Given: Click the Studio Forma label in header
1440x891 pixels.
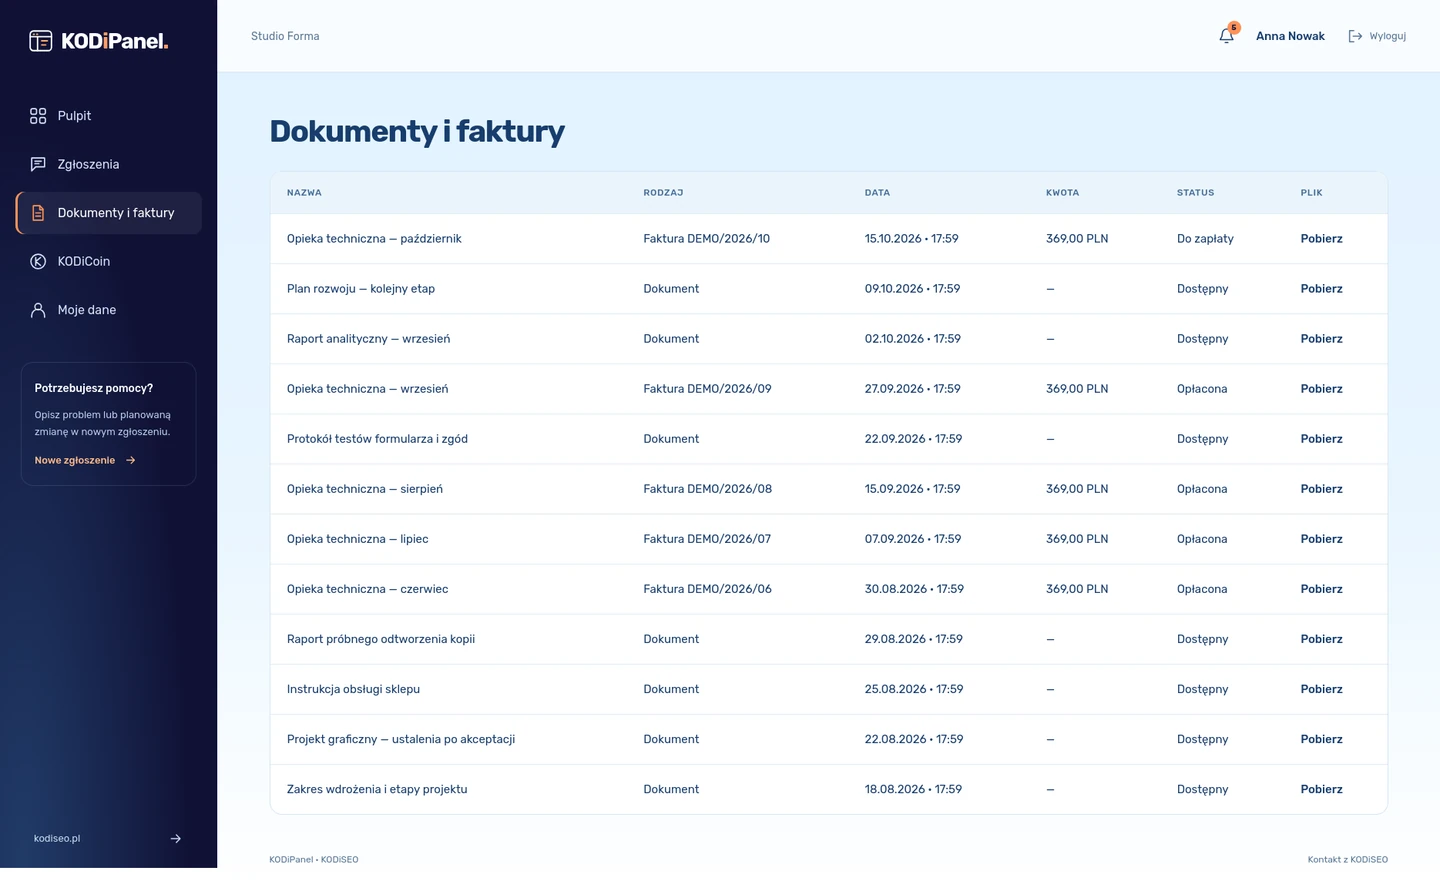Looking at the screenshot, I should pyautogui.click(x=285, y=36).
